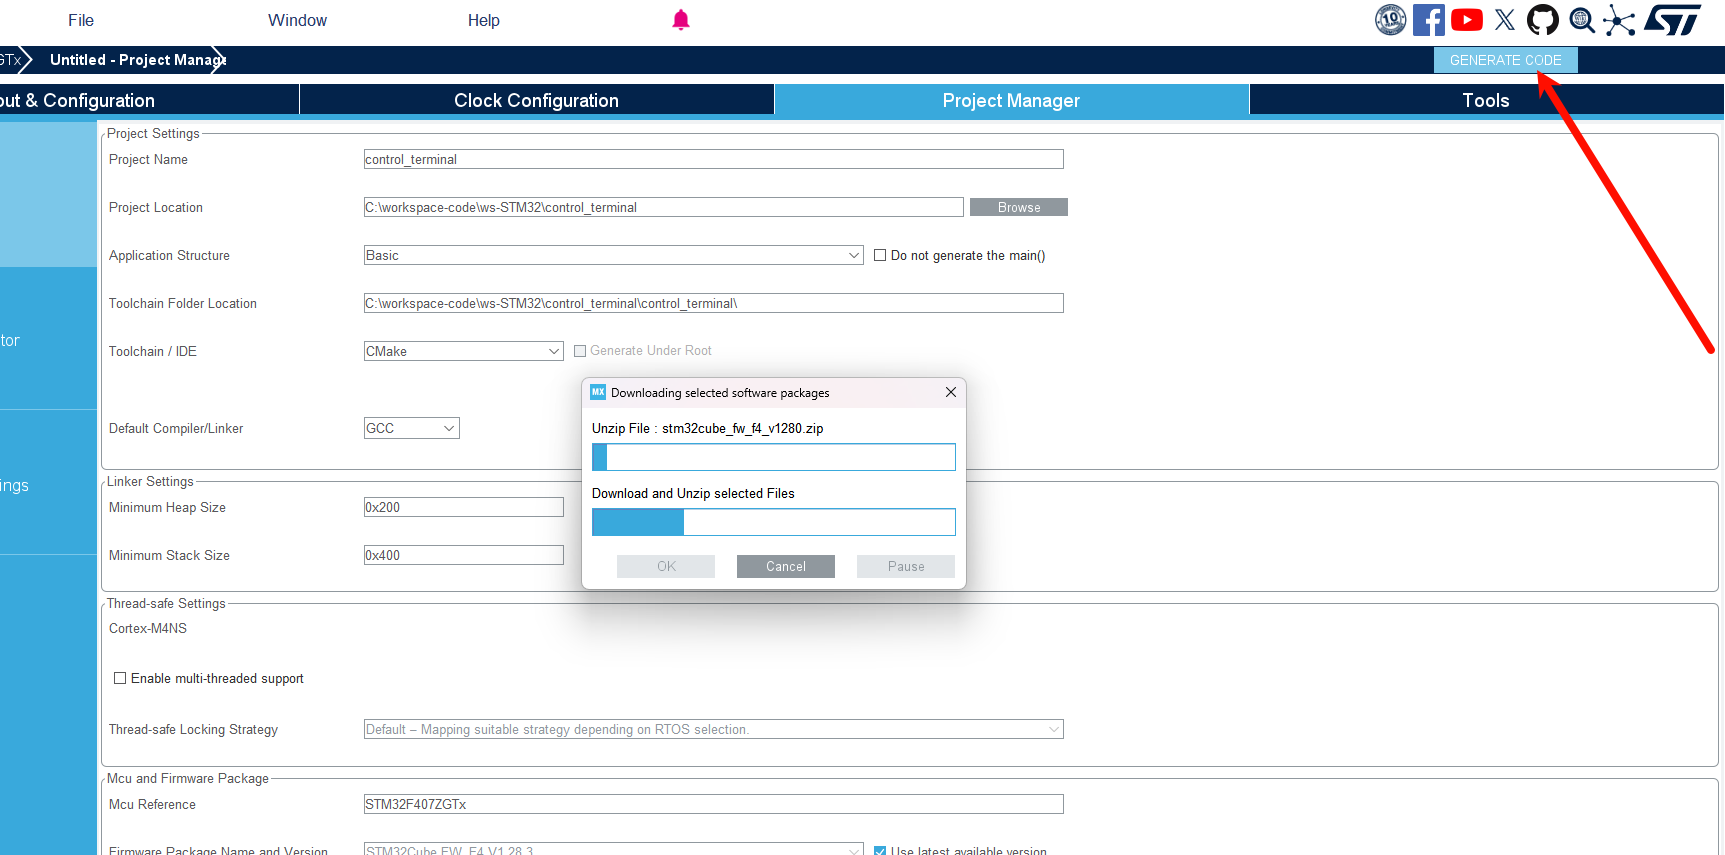The image size is (1725, 855).
Task: Click the 10 years anniversary badge icon
Action: click(1390, 20)
